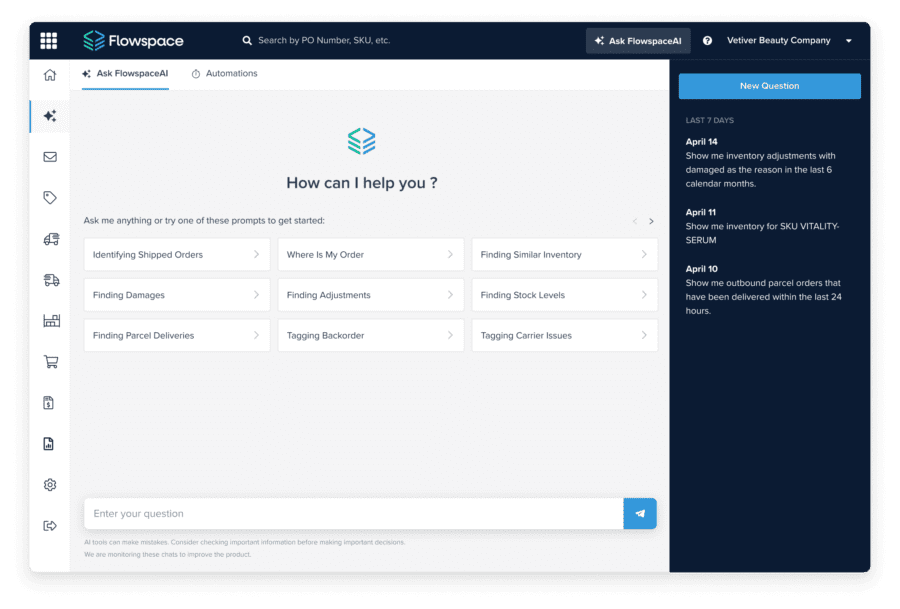Select the billing receipt icon in the sidebar
900x609 pixels.
point(49,402)
